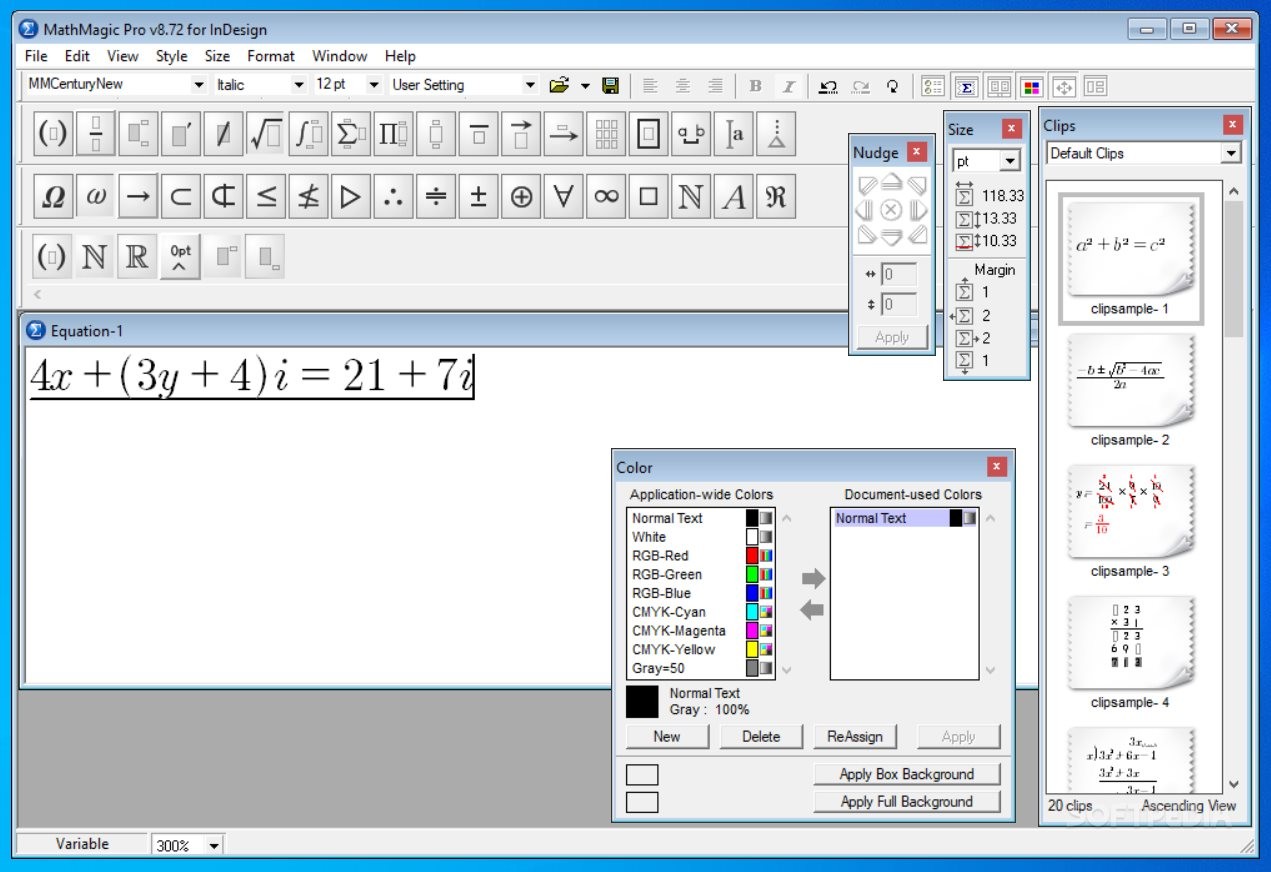Screen dimensions: 1271x872
Task: Click the Delete color button
Action: 761,736
